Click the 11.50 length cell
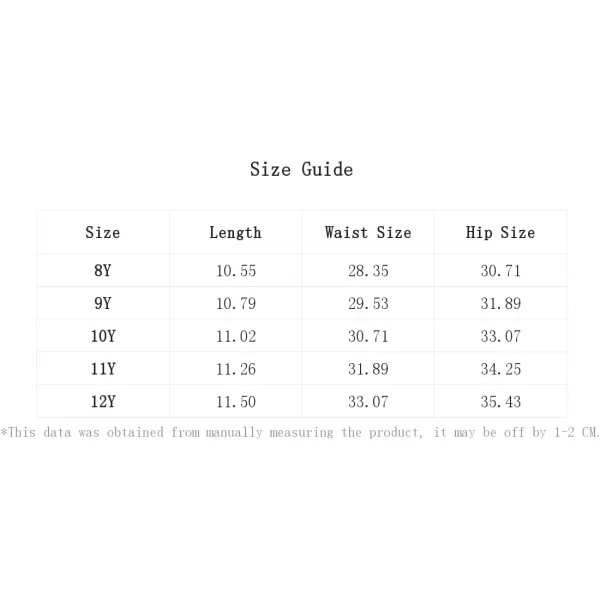The height and width of the screenshot is (600, 600). (x=236, y=402)
